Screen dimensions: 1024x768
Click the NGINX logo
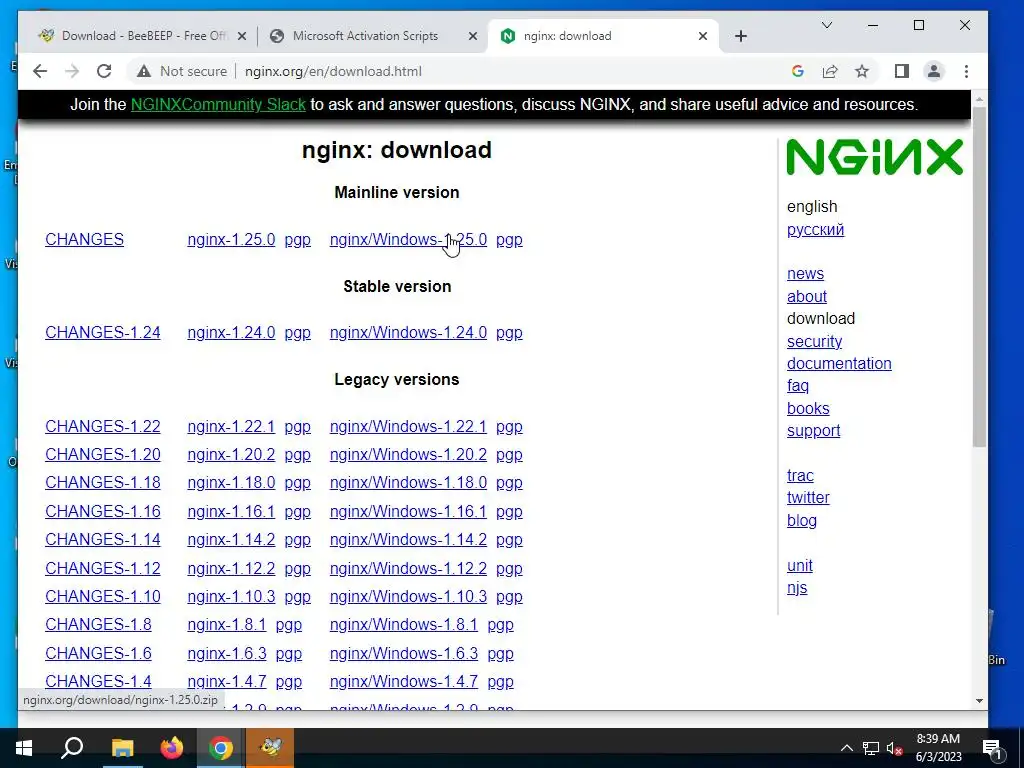click(874, 157)
